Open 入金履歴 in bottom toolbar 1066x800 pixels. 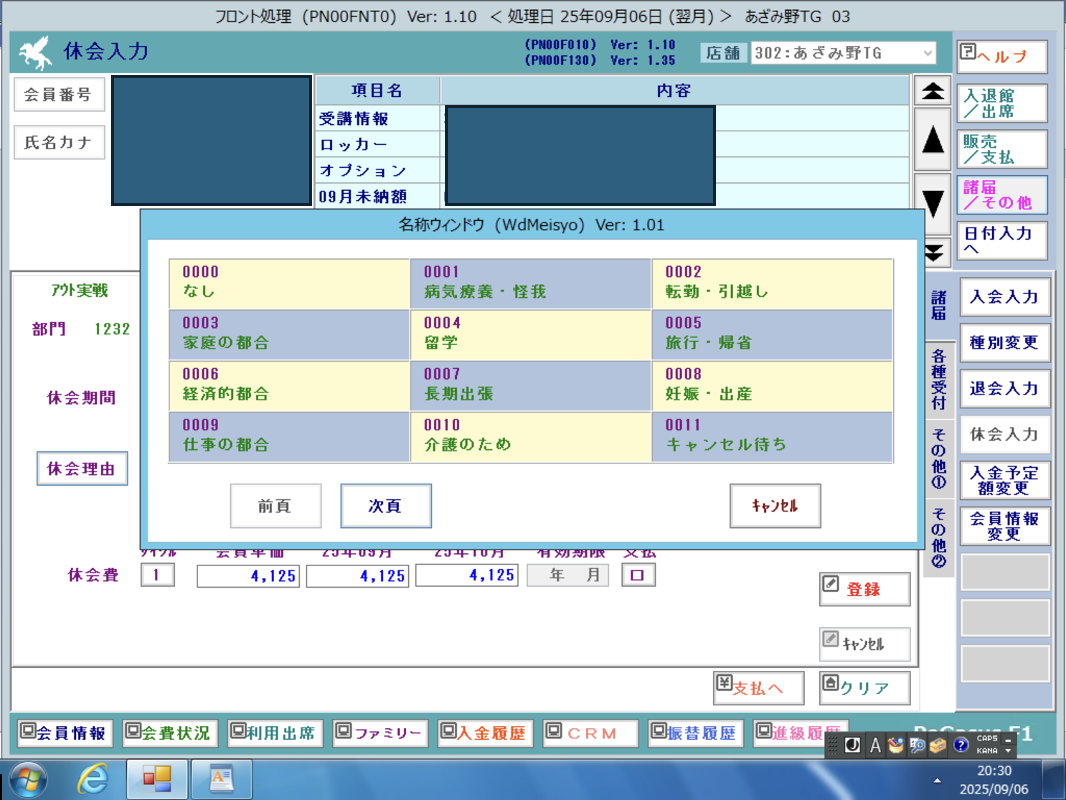485,733
